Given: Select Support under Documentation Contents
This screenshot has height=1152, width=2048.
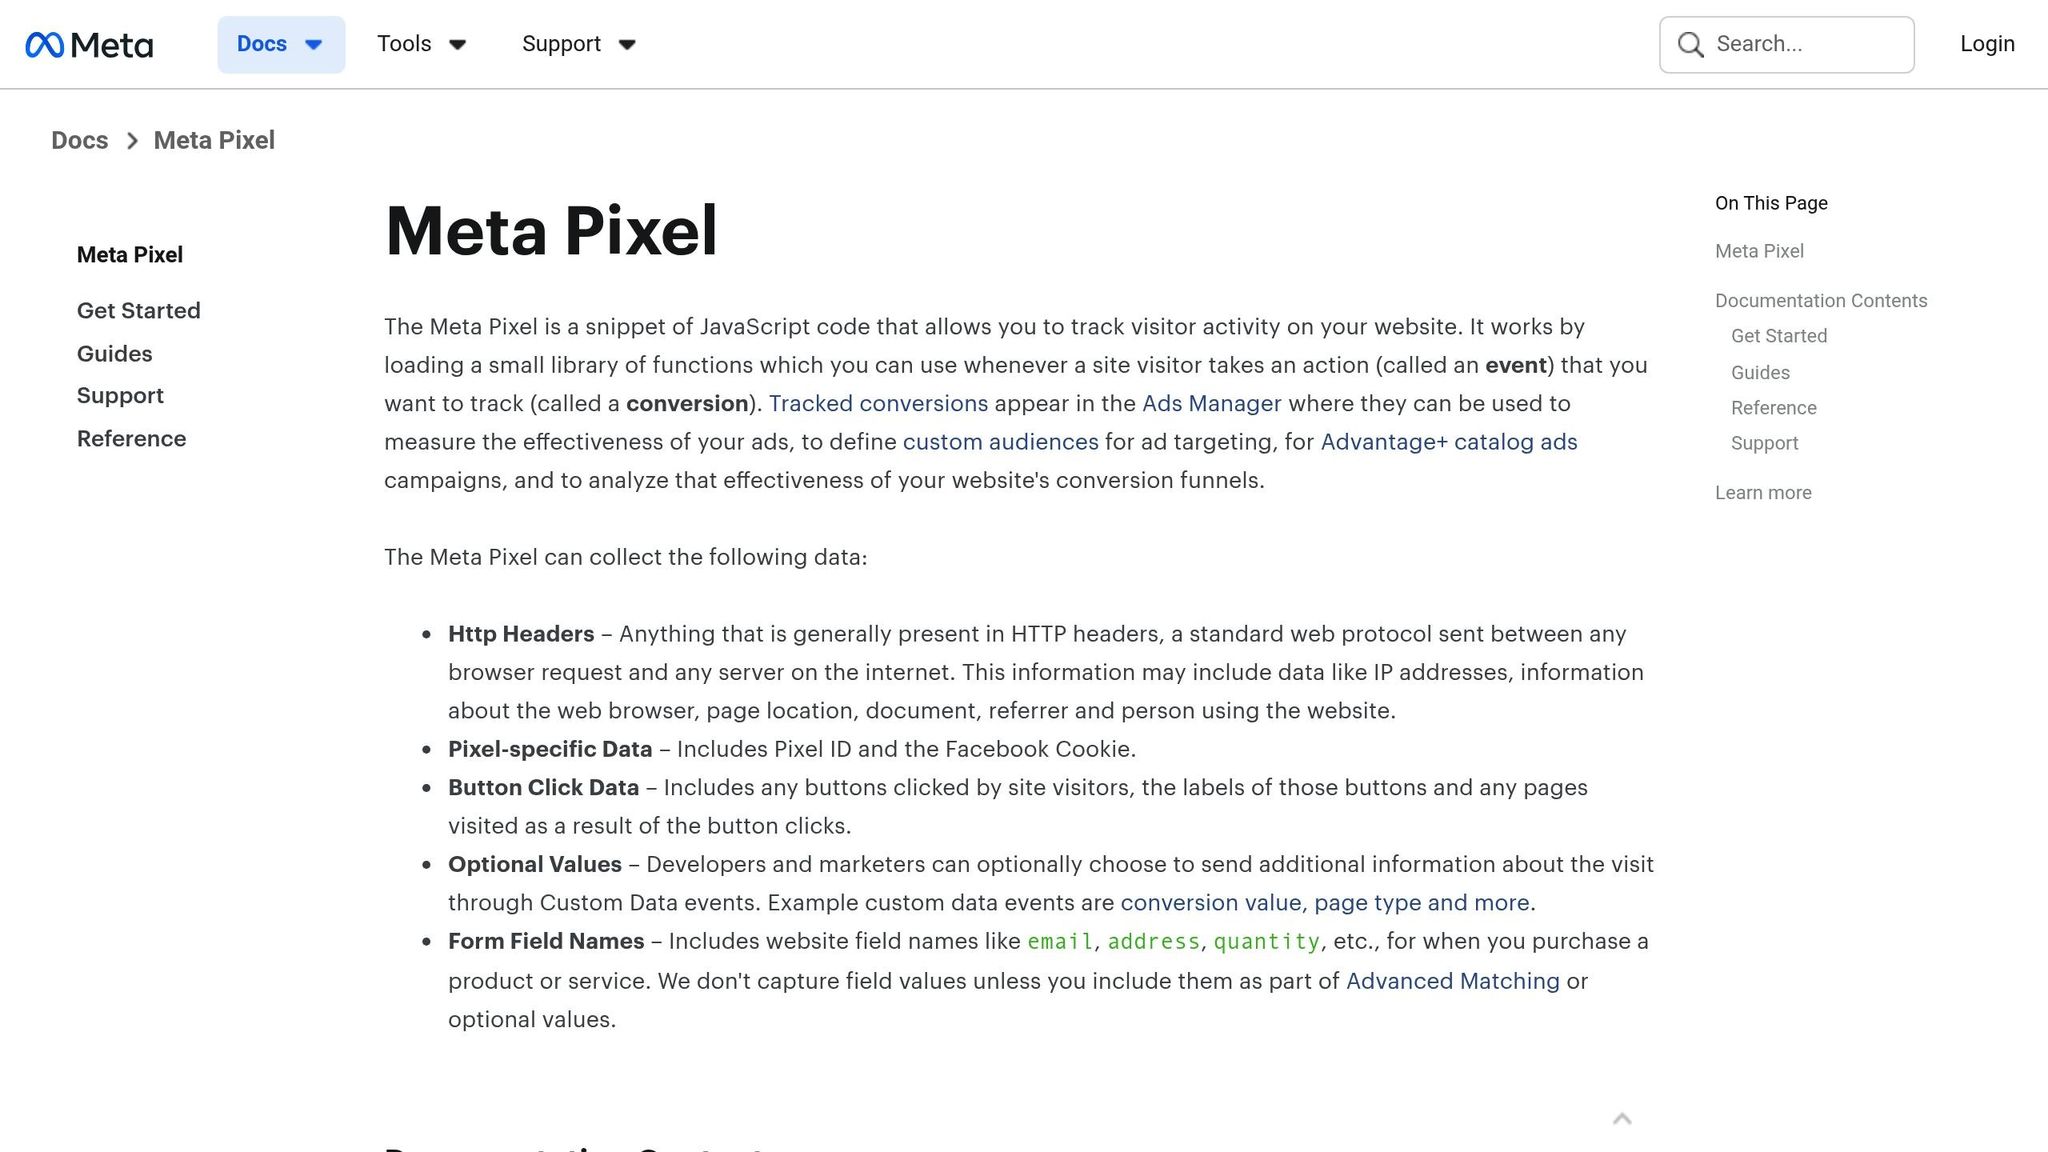Looking at the screenshot, I should (x=1764, y=443).
